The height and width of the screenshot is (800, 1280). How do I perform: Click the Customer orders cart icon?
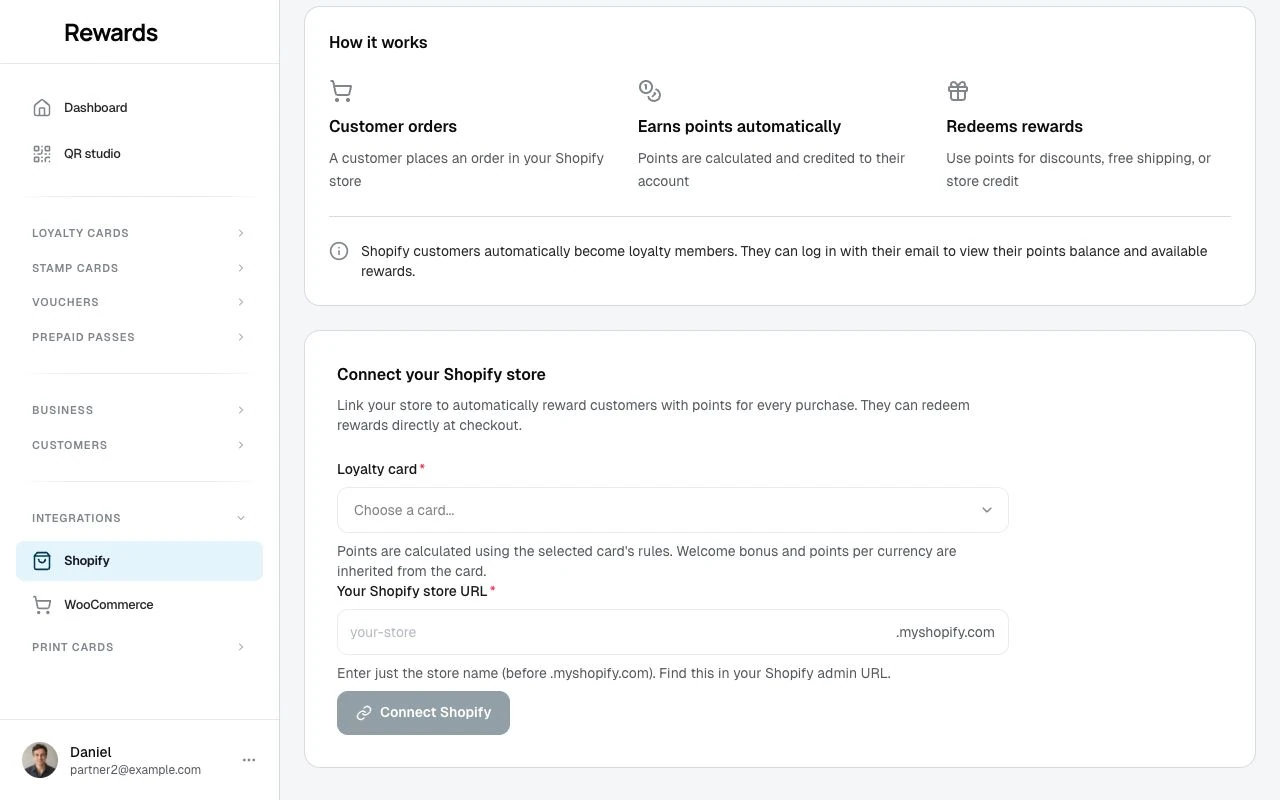(341, 92)
